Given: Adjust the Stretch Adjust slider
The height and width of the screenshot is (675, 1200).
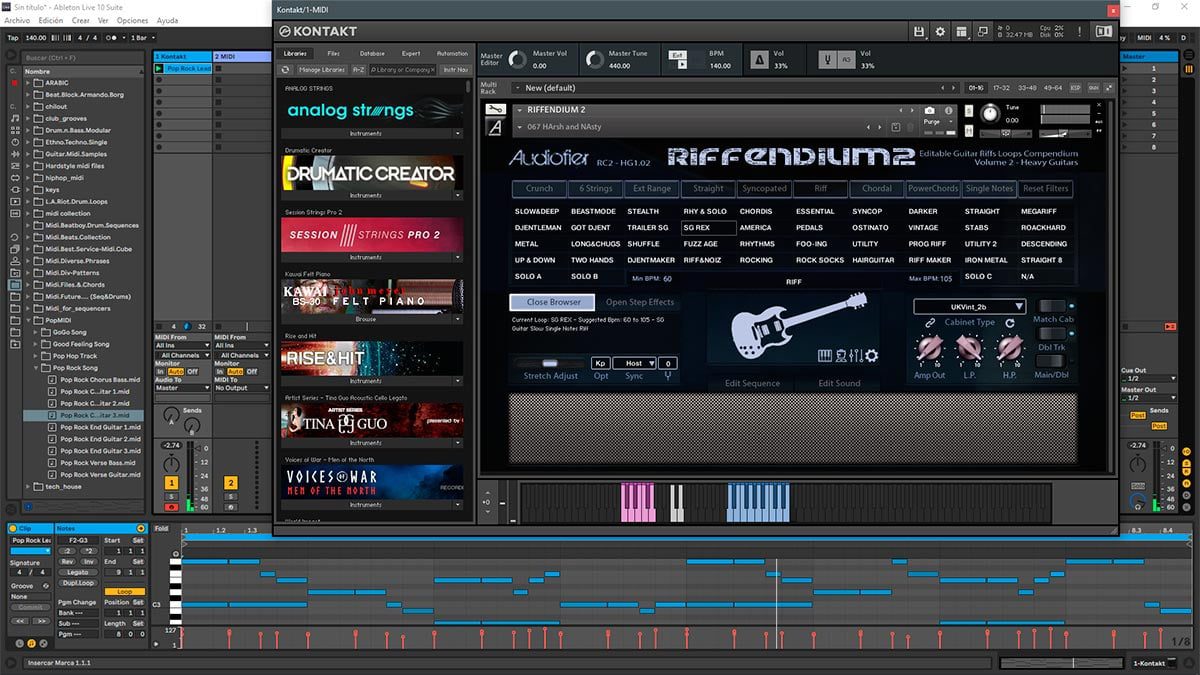Looking at the screenshot, I should [551, 363].
